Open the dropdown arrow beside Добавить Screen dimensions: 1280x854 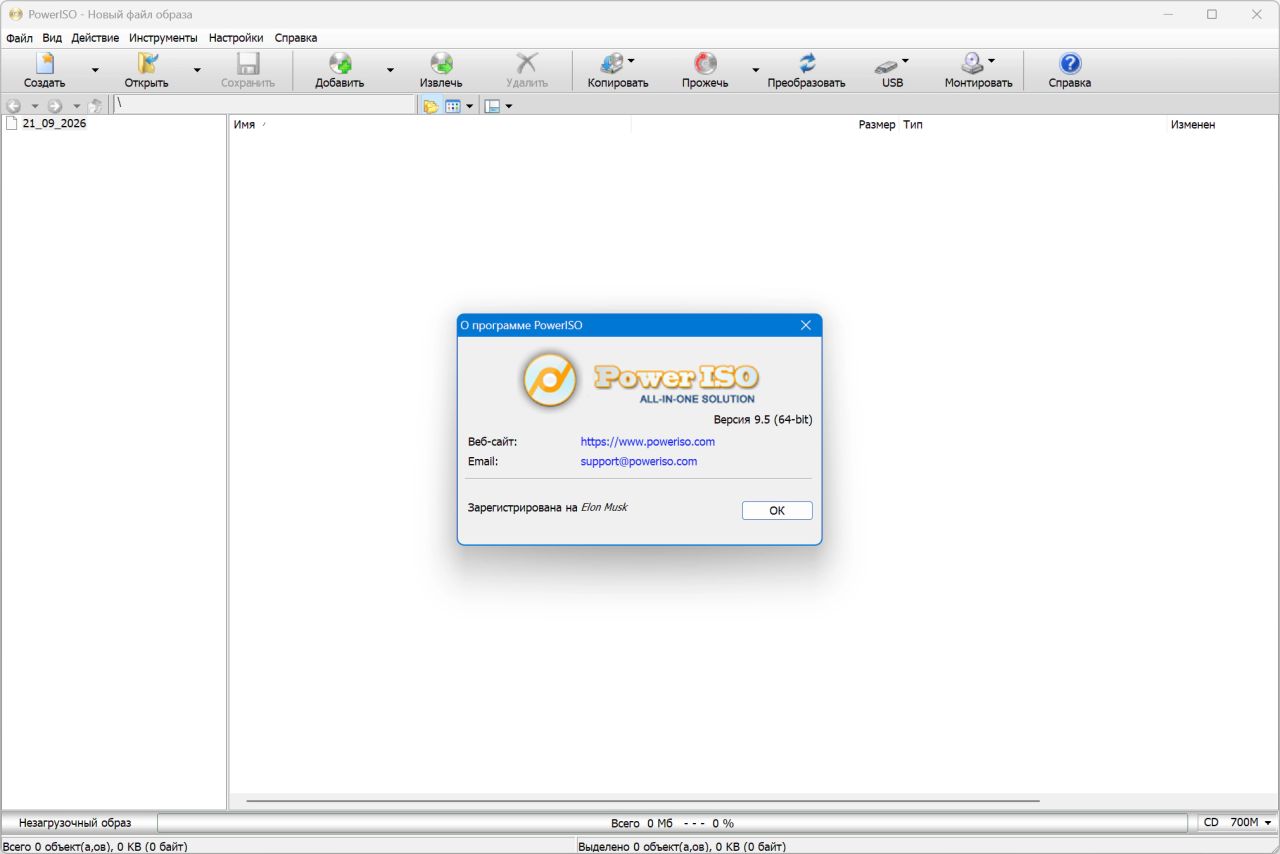click(390, 70)
